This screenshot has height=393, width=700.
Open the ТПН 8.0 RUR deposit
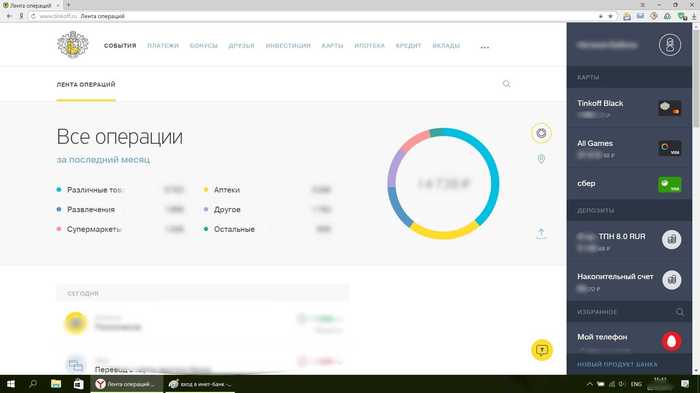point(629,241)
